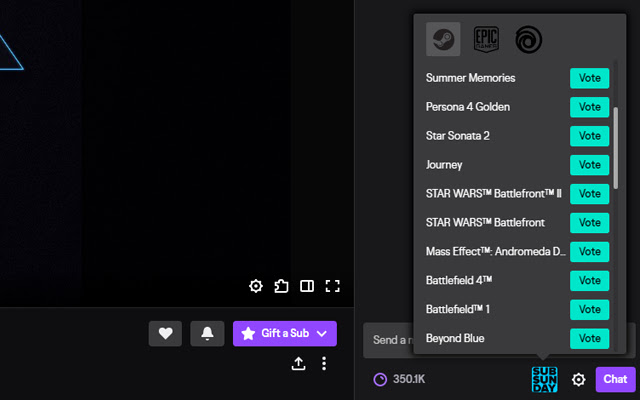The width and height of the screenshot is (640, 400).
Task: Open the more options vertical ellipsis
Action: (x=324, y=364)
